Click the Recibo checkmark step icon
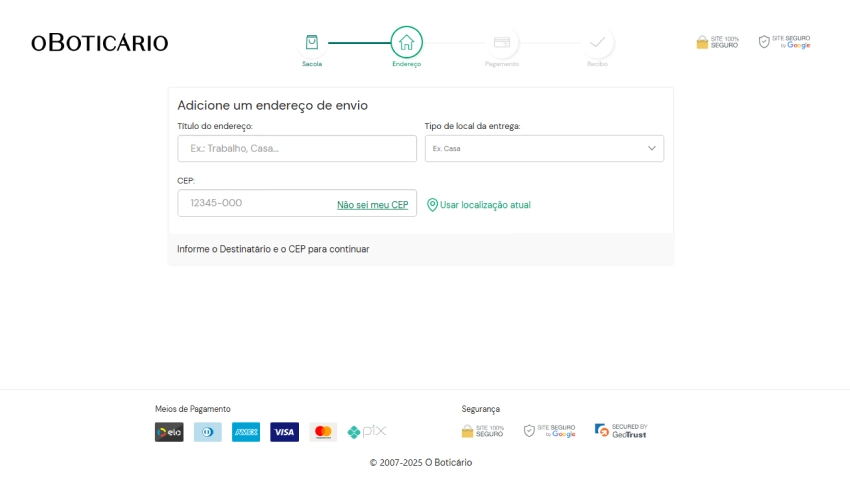This screenshot has height=480, width=850. click(x=597, y=42)
